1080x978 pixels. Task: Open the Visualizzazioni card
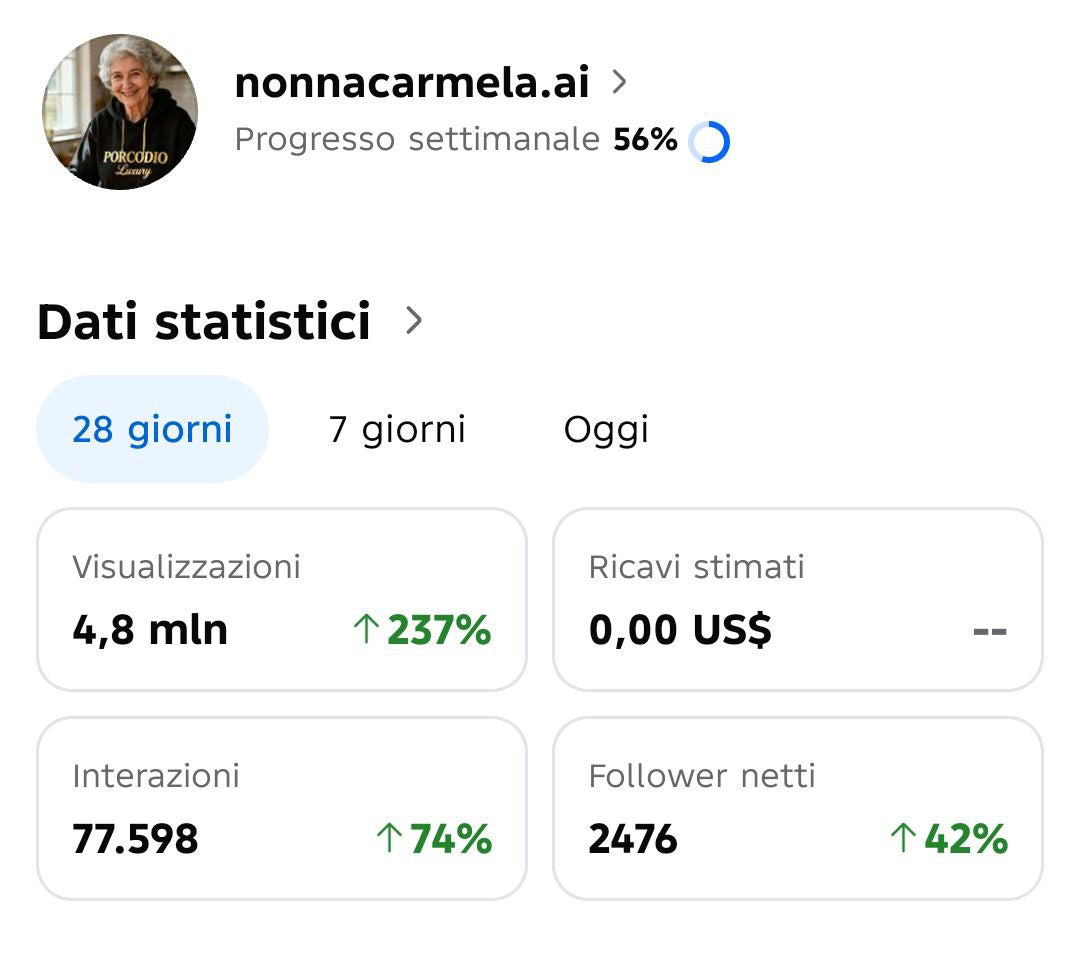282,599
